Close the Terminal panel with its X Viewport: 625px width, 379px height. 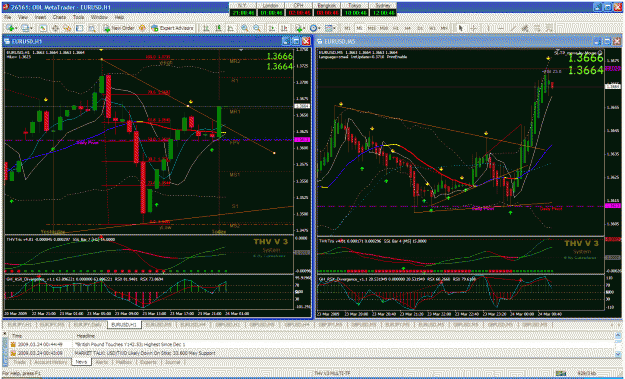coord(5,333)
